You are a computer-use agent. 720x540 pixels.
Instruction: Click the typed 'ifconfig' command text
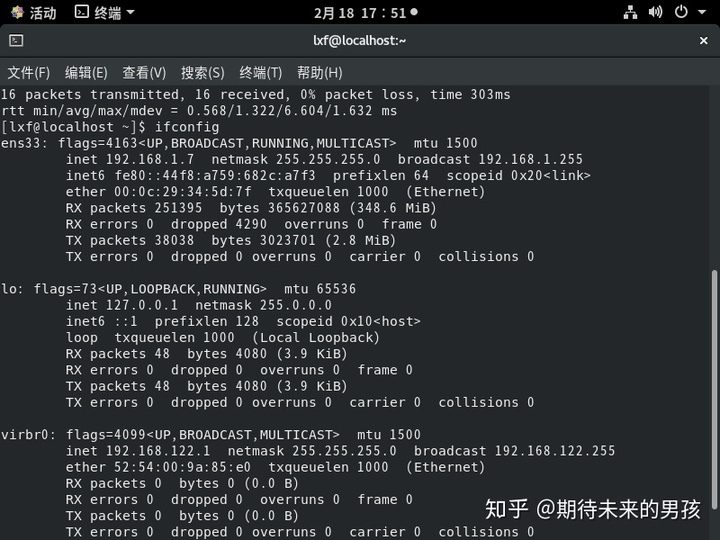click(187, 127)
